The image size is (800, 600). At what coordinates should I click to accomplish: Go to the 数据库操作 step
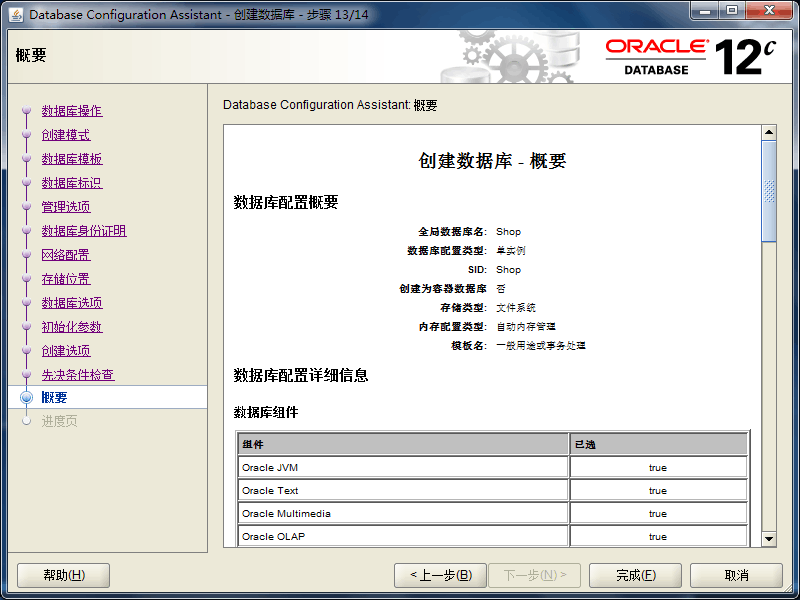[x=71, y=111]
